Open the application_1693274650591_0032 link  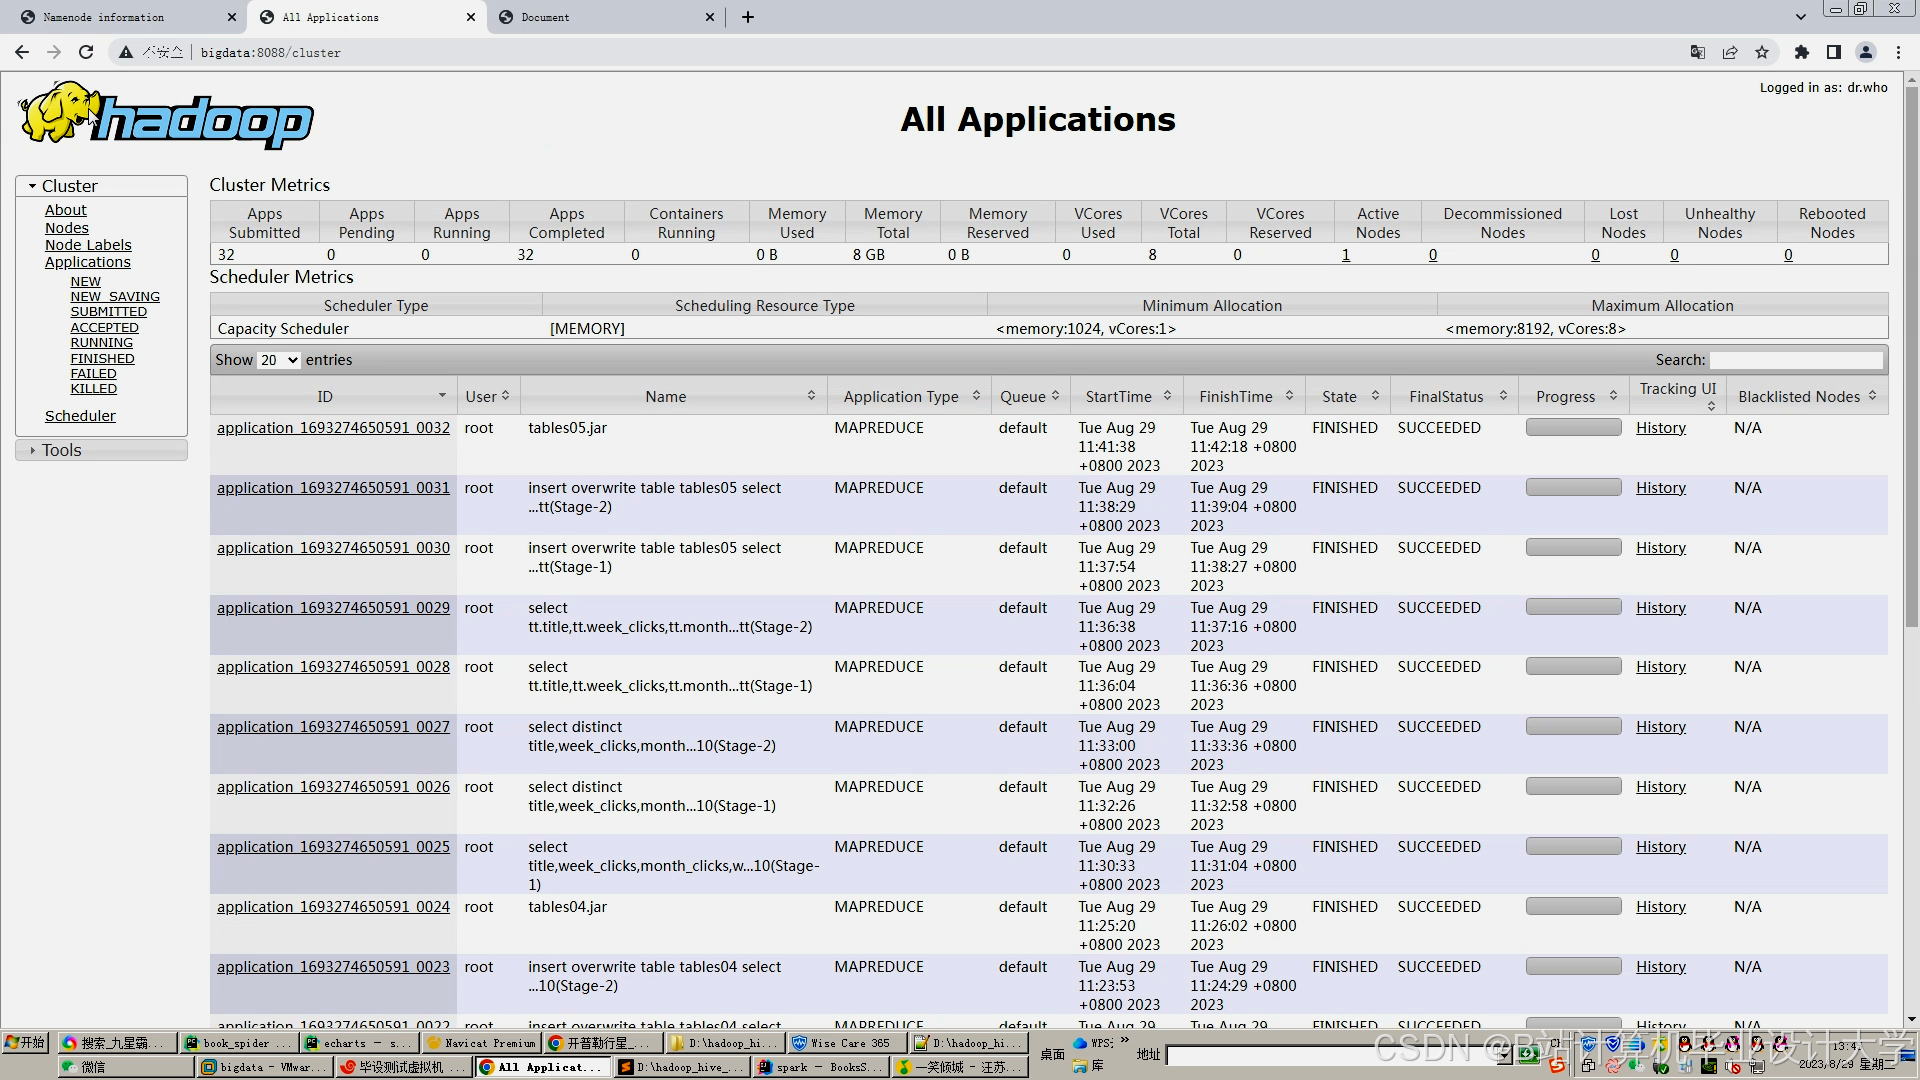click(333, 428)
